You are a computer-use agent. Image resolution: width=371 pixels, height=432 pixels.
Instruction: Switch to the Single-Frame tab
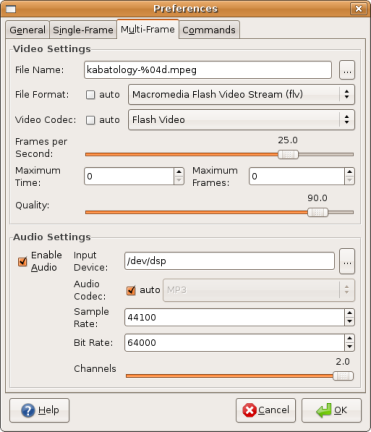tap(83, 30)
